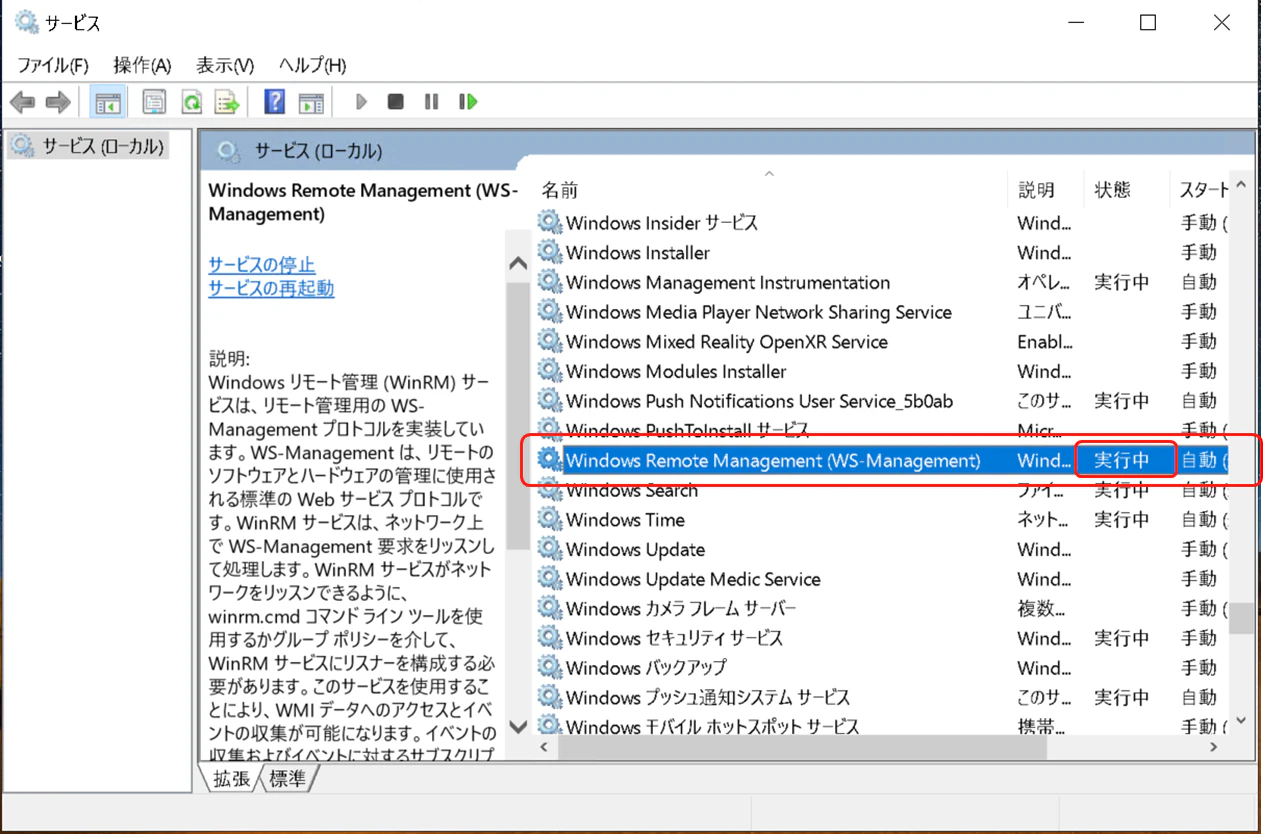Click the サービスの停止 link
This screenshot has height=834, width=1263.
pyautogui.click(x=261, y=265)
